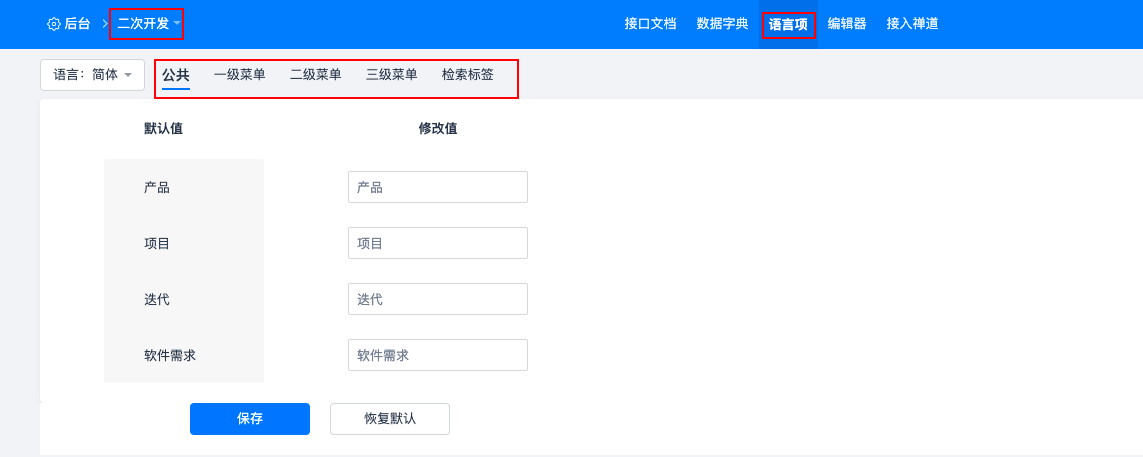This screenshot has width=1143, height=457.
Task: Switch to the 一级菜单 tab
Action: [x=240, y=75]
